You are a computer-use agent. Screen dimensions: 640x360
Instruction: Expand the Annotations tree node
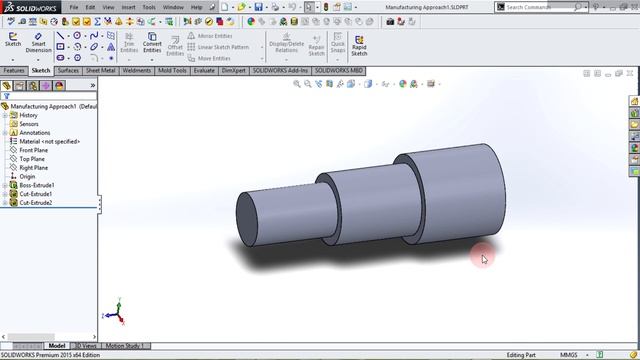pos(5,133)
